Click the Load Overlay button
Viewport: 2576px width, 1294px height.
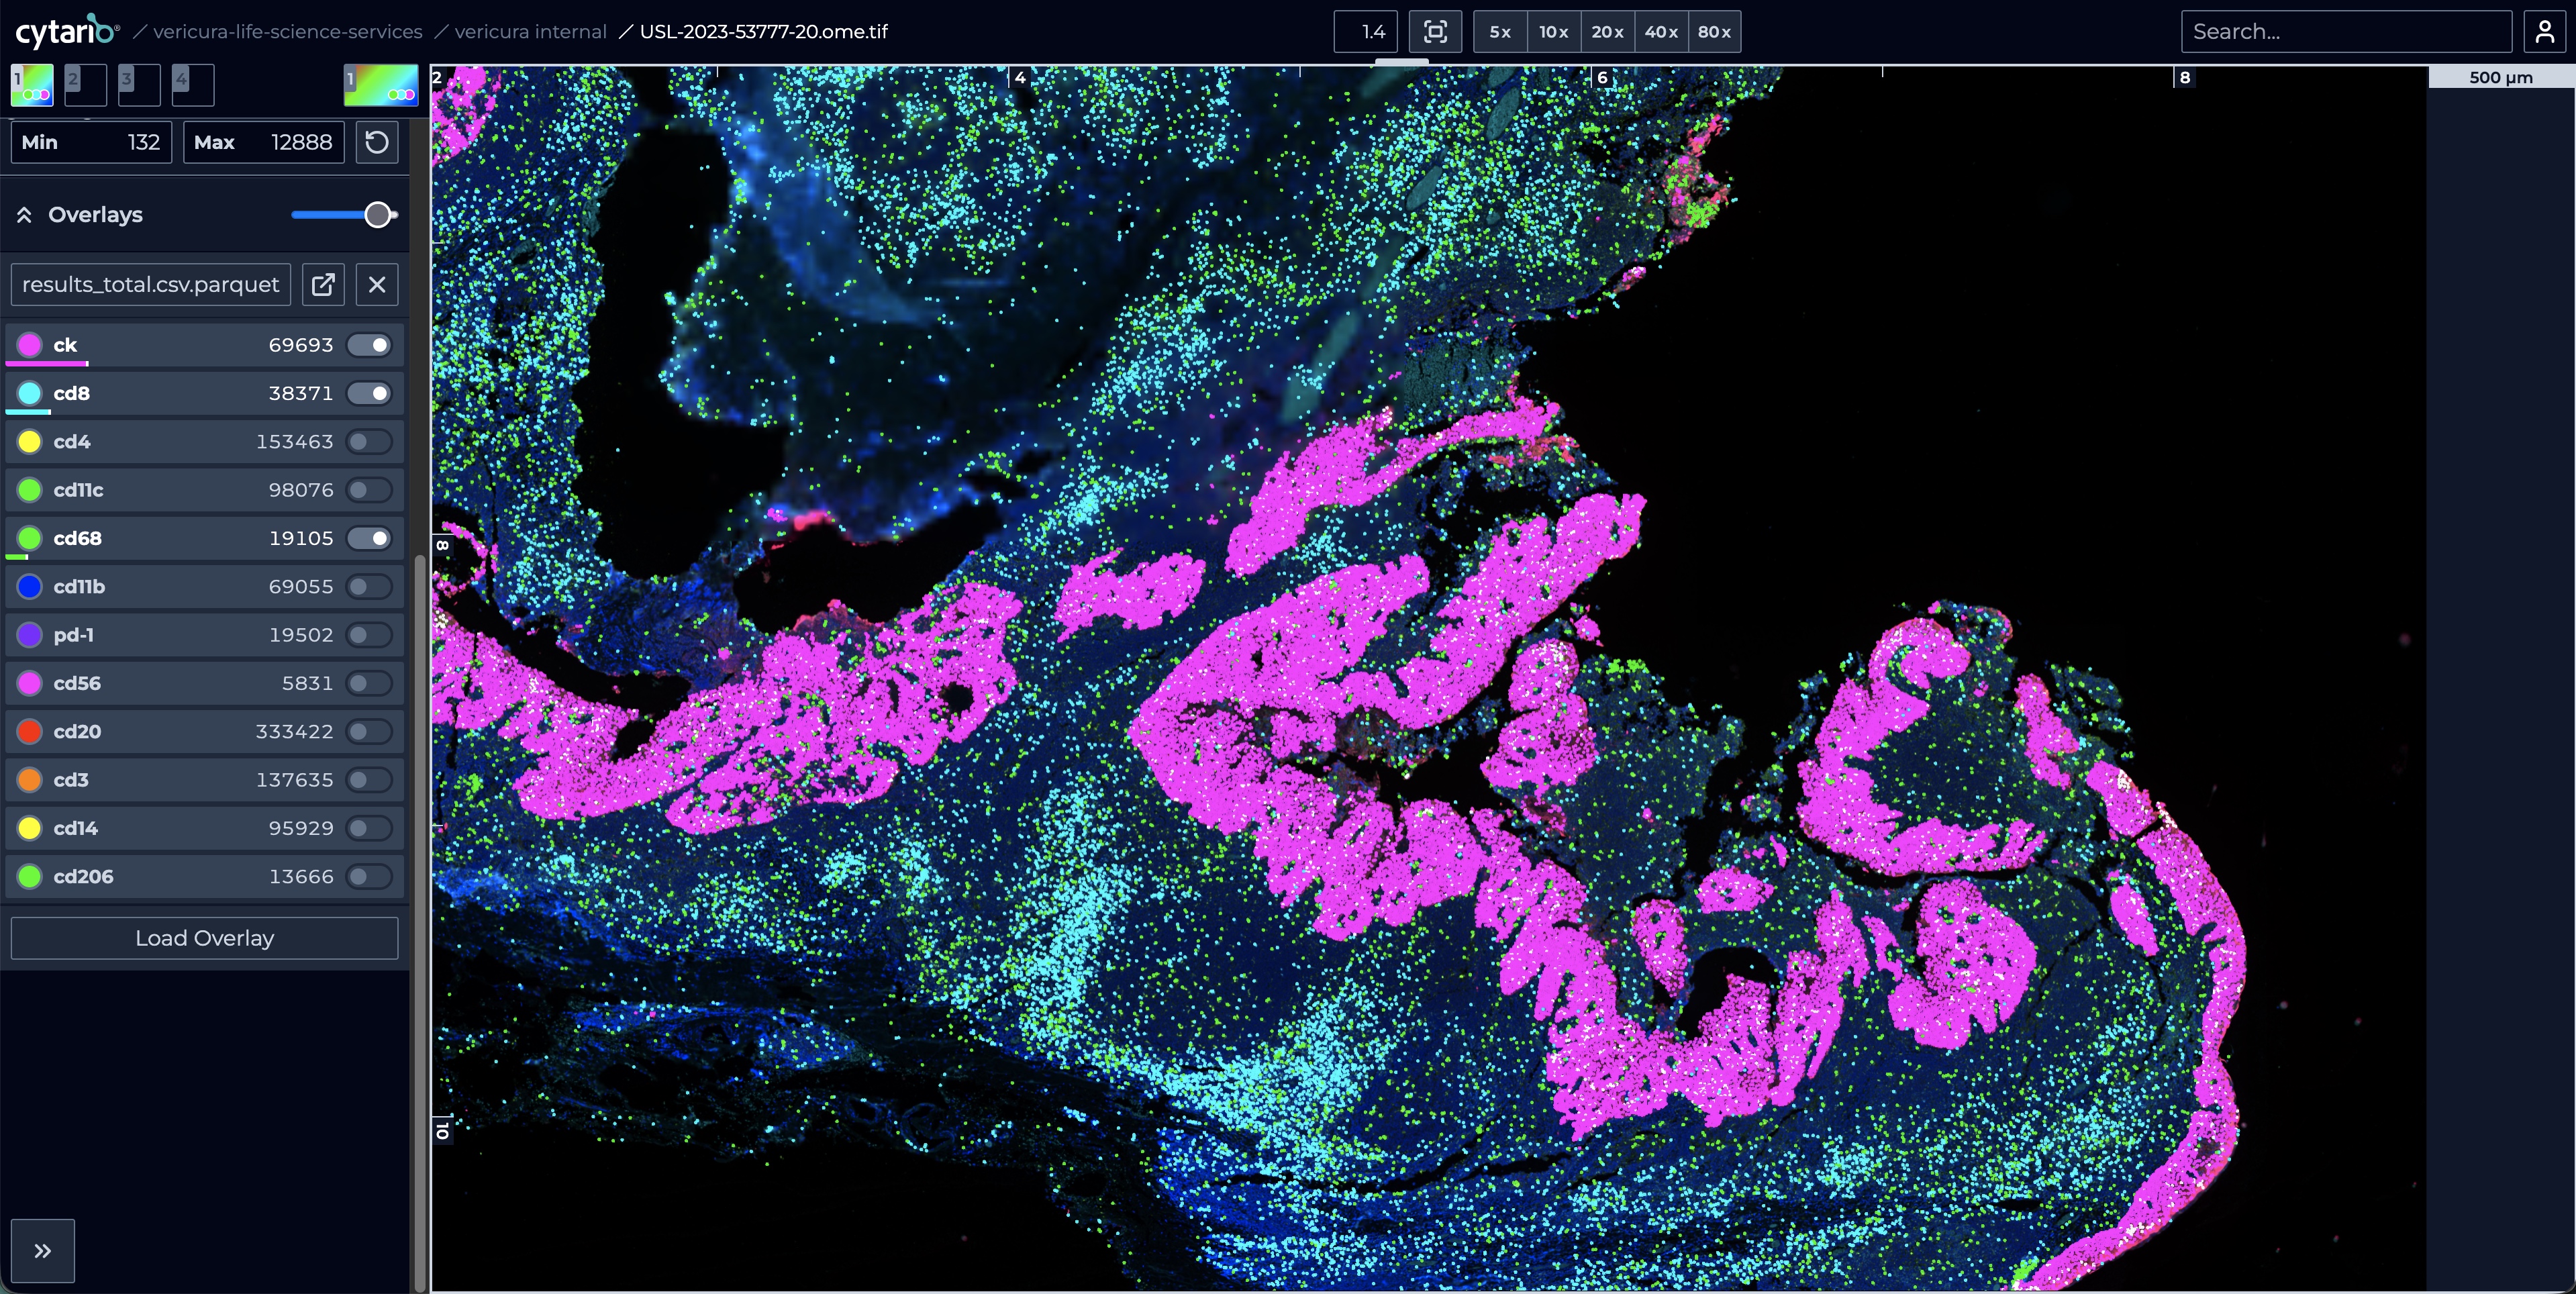(204, 938)
